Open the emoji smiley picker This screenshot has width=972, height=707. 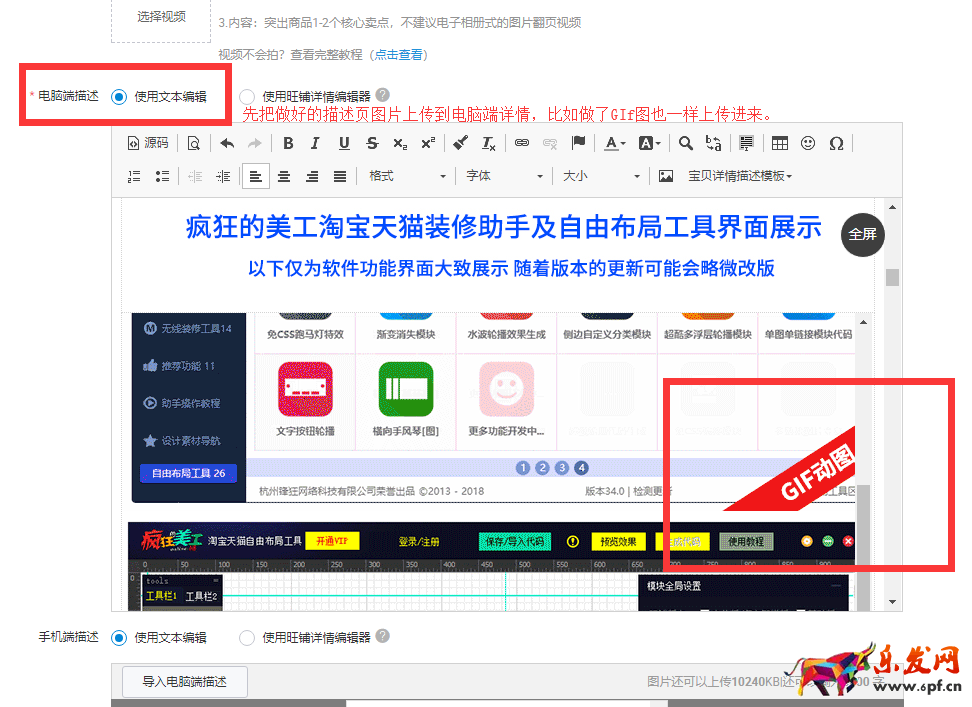(808, 143)
